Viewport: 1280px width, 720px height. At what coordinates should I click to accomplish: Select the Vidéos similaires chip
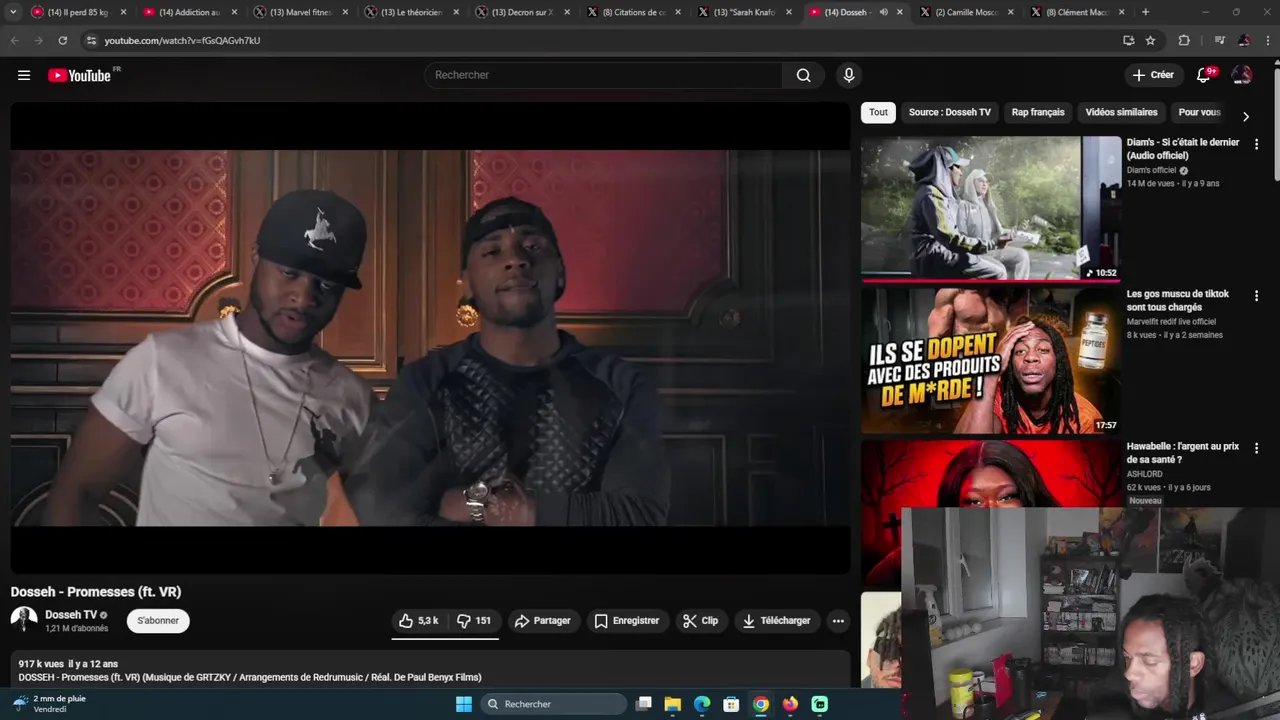1121,112
